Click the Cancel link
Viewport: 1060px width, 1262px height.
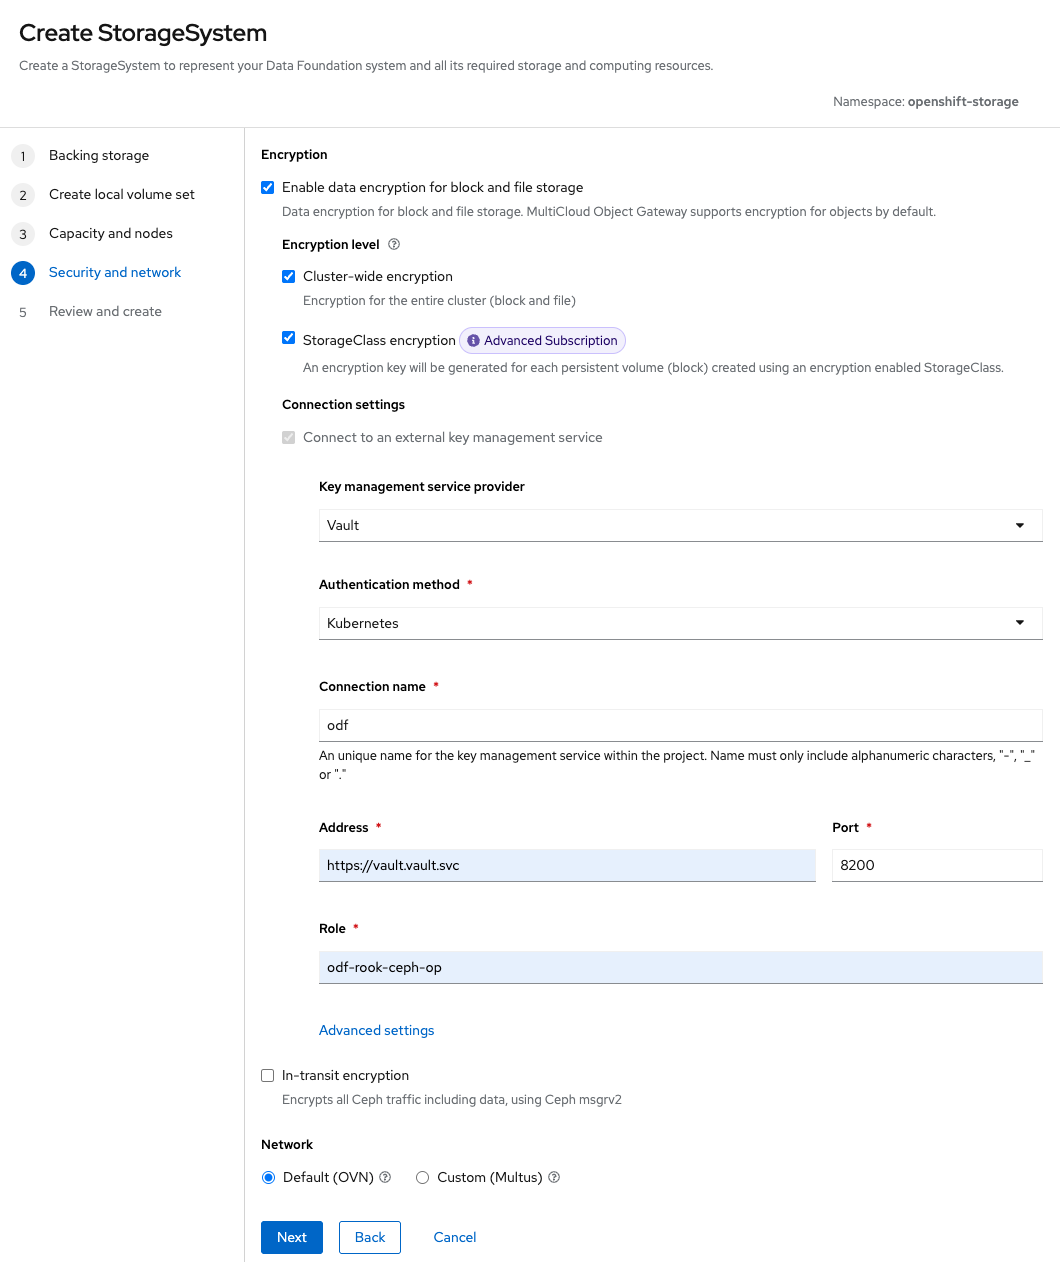455,1237
